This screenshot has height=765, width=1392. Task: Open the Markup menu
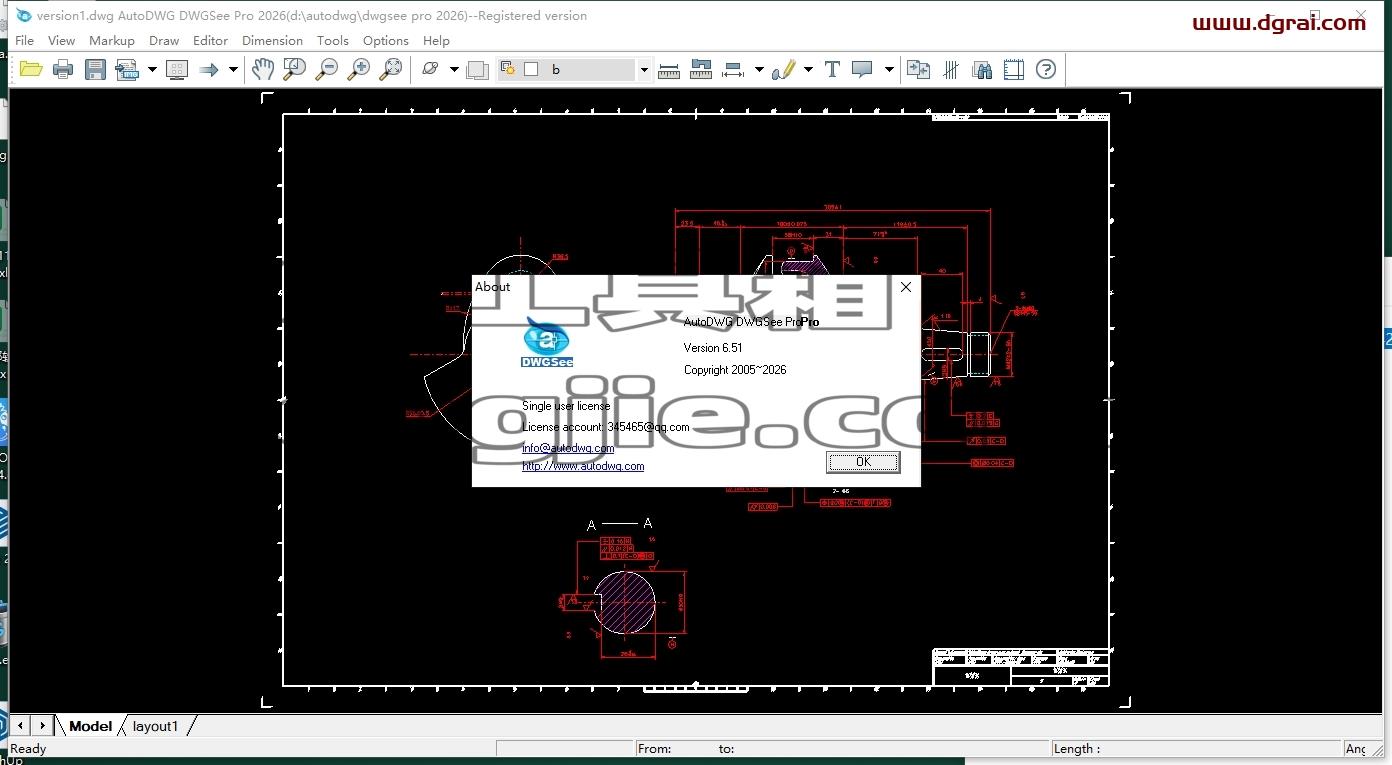coord(112,40)
